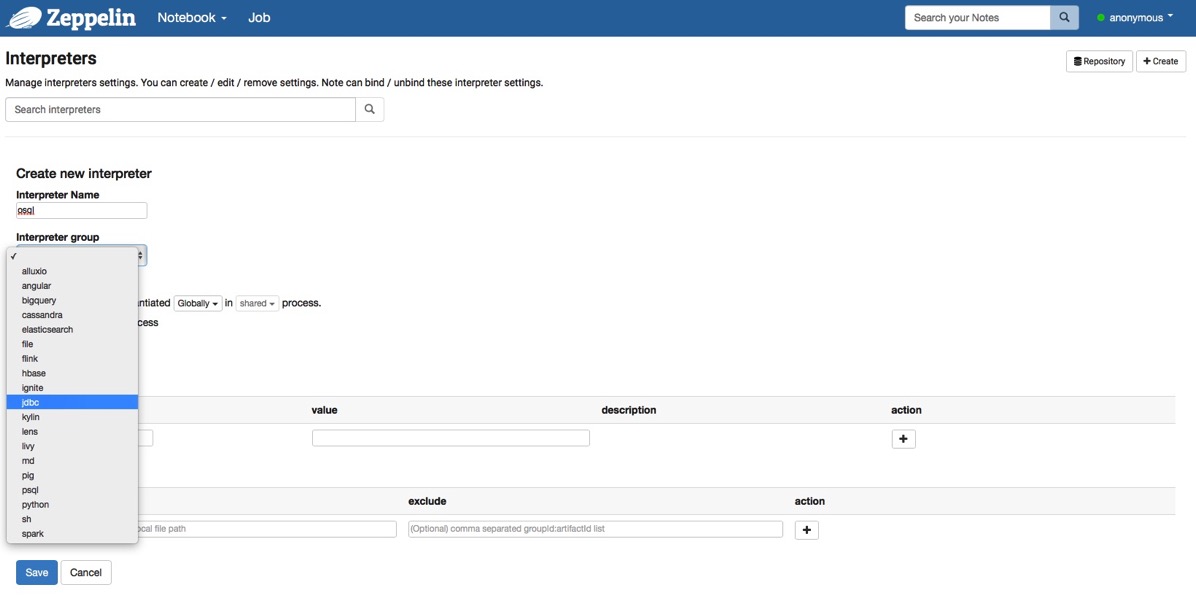
Task: Cancel interpreter creation
Action: (x=86, y=573)
